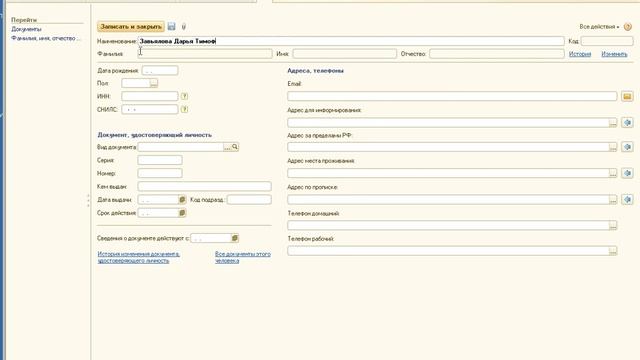The width and height of the screenshot is (640, 360).
Task: Click the Телефон домашний input field
Action: 452,225
